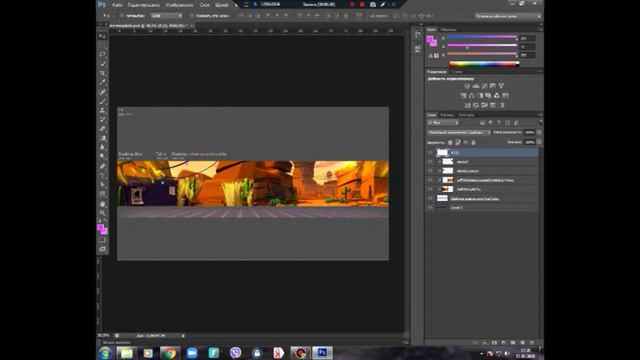Select the Pen tool
The width and height of the screenshot is (640, 360).
coord(102,166)
